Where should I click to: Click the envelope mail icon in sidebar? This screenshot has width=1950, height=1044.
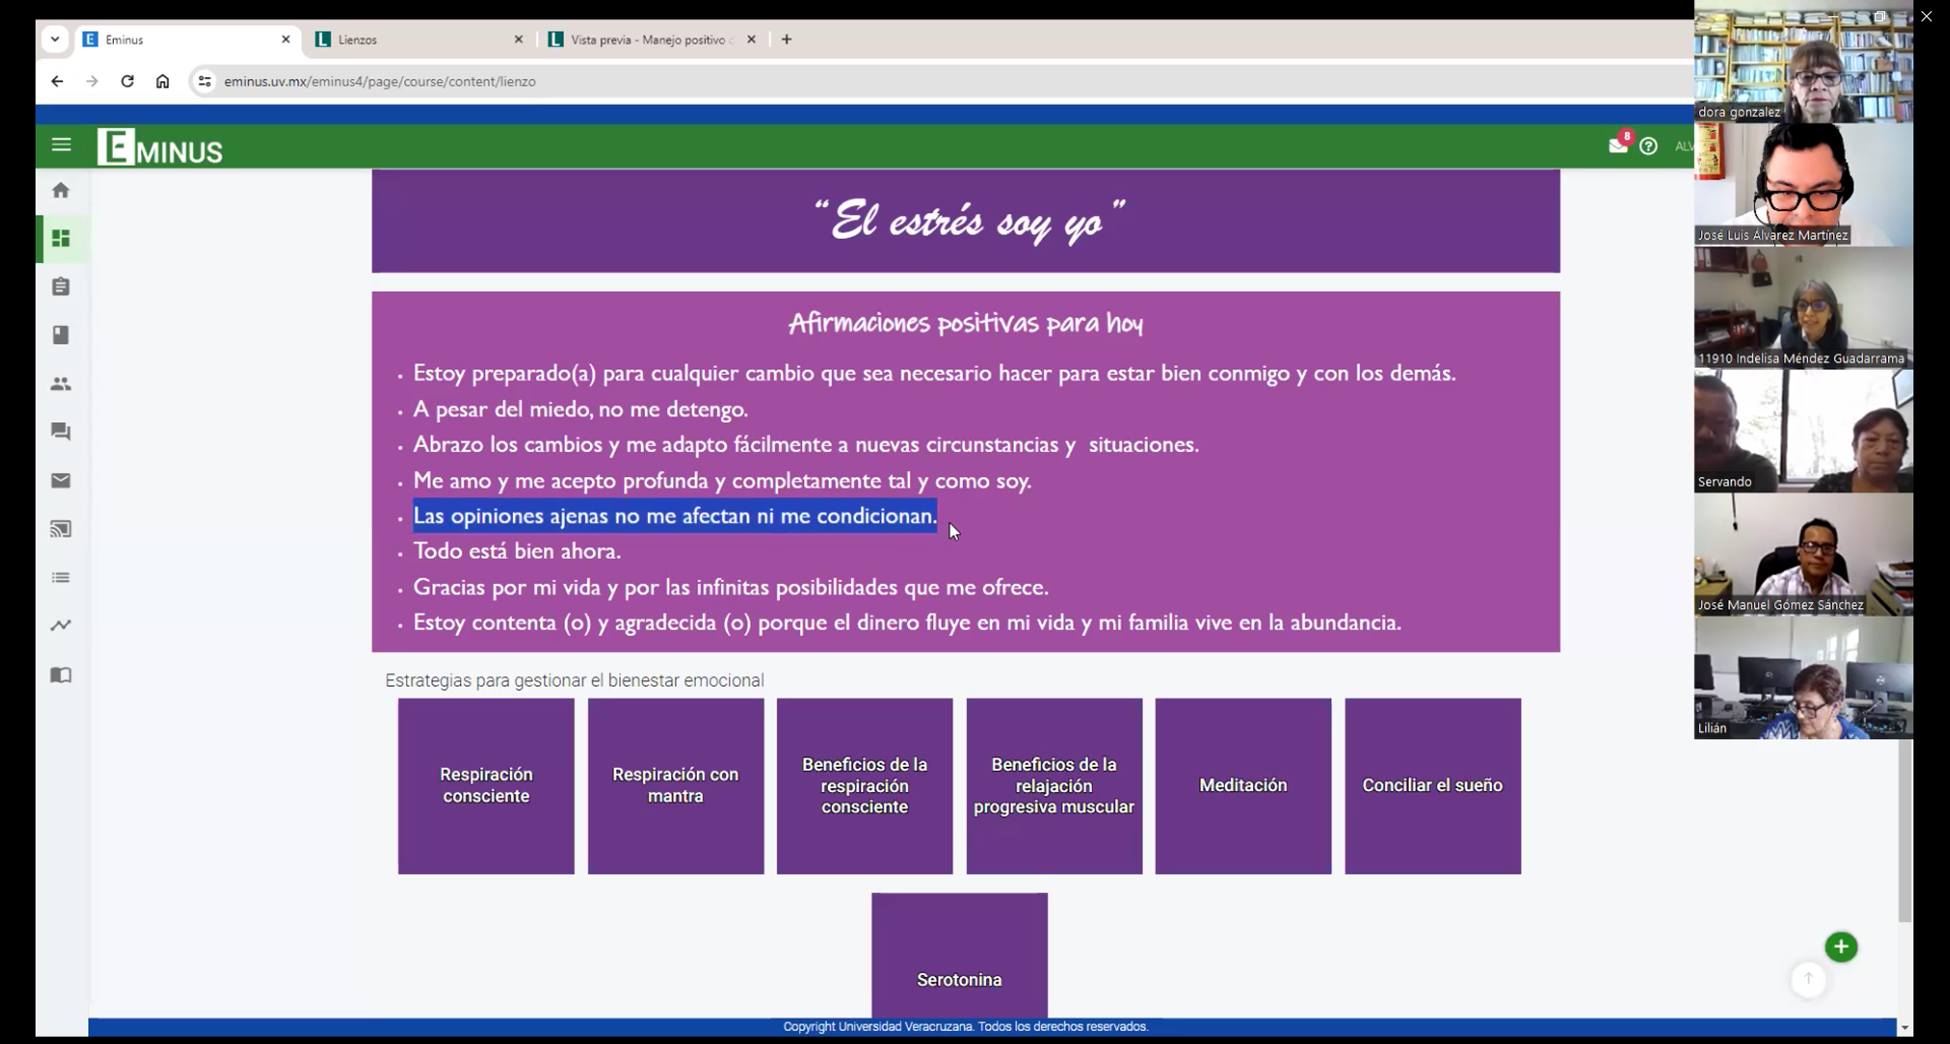click(x=61, y=481)
